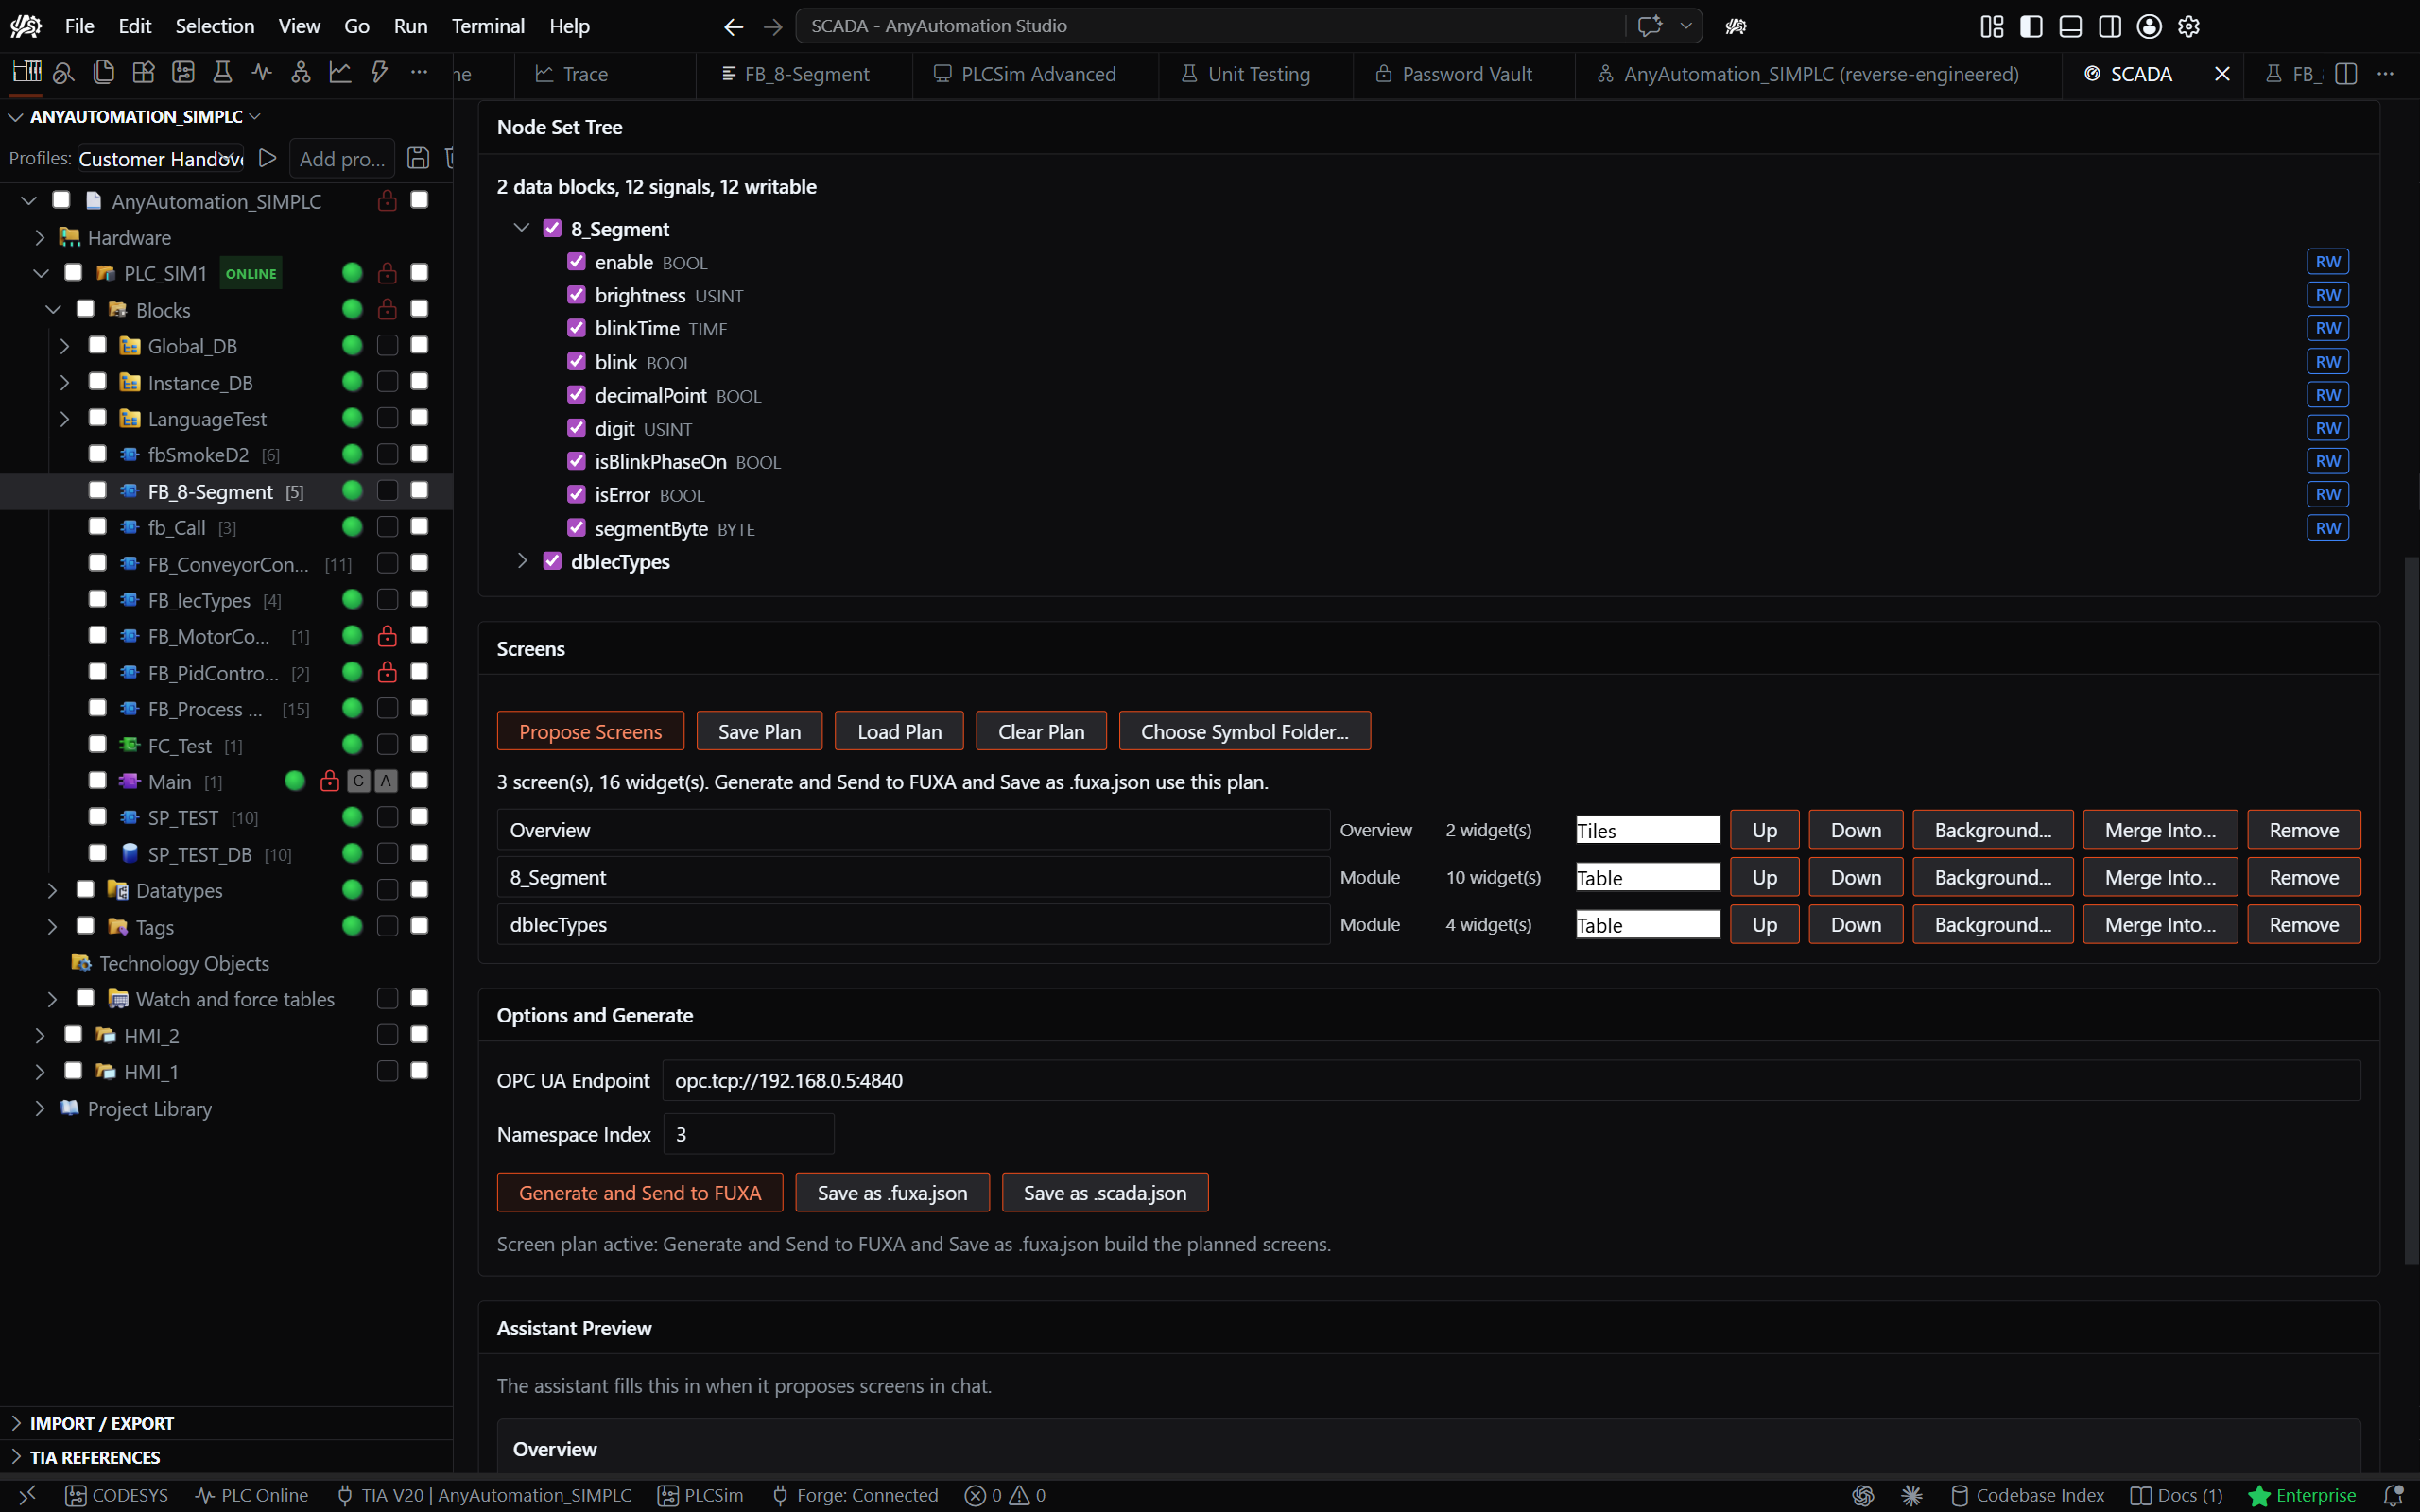
Task: Open layout dropdown Tiles for Overview screen
Action: pyautogui.click(x=1648, y=830)
